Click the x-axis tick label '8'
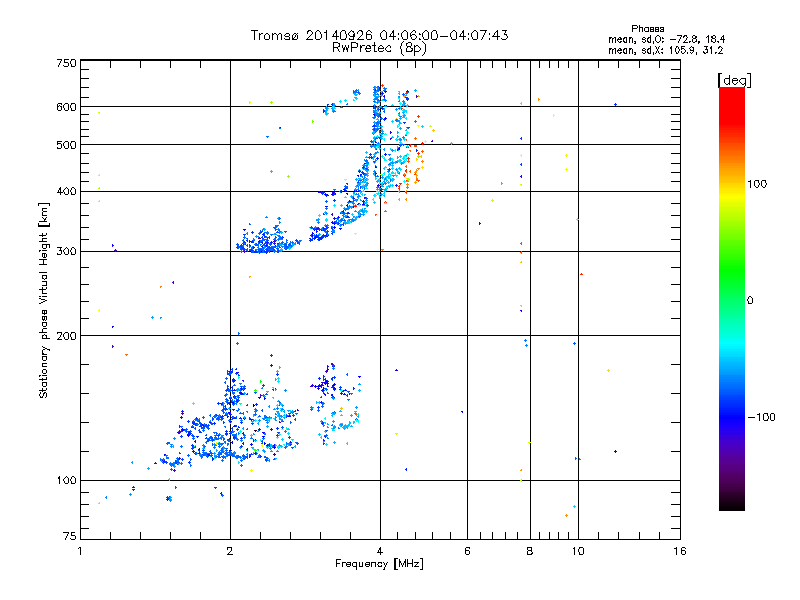Screen dimensions: 800x600 click(x=530, y=551)
